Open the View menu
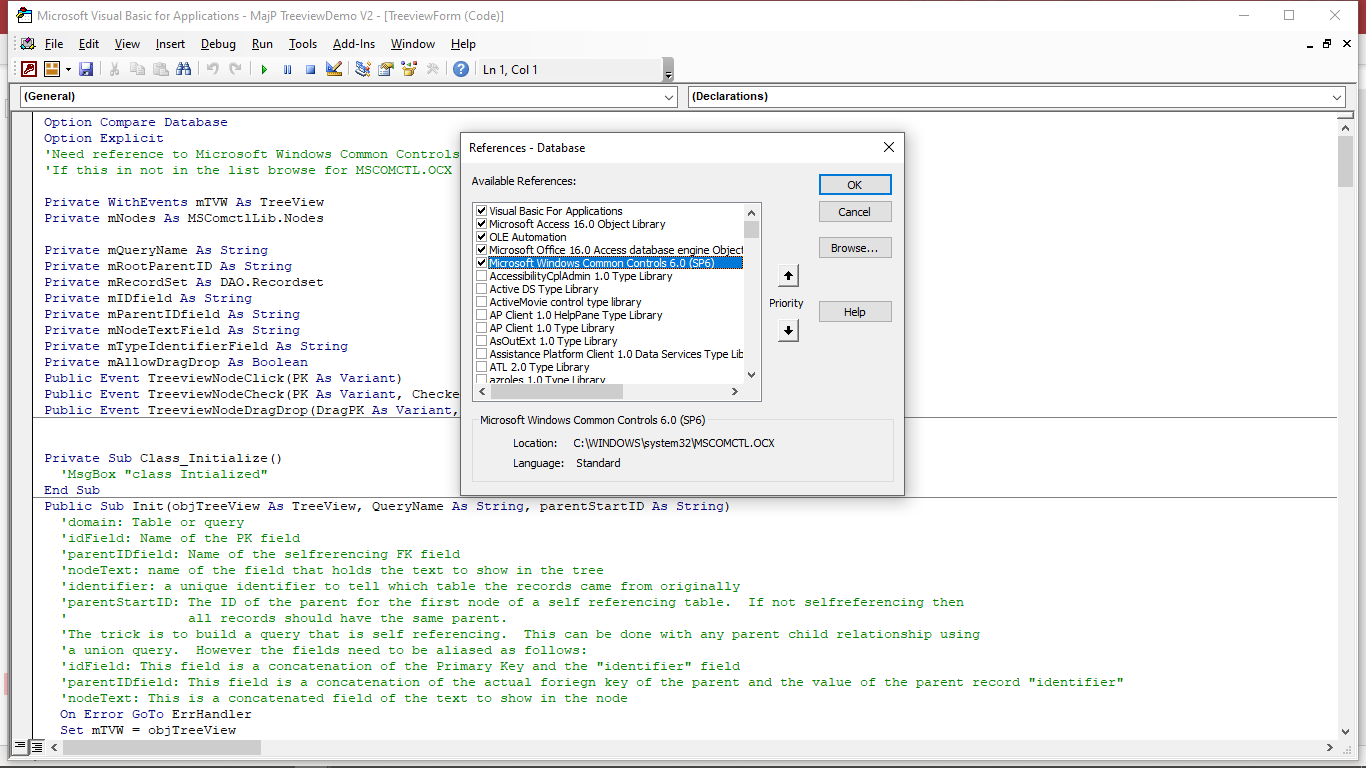 (127, 44)
